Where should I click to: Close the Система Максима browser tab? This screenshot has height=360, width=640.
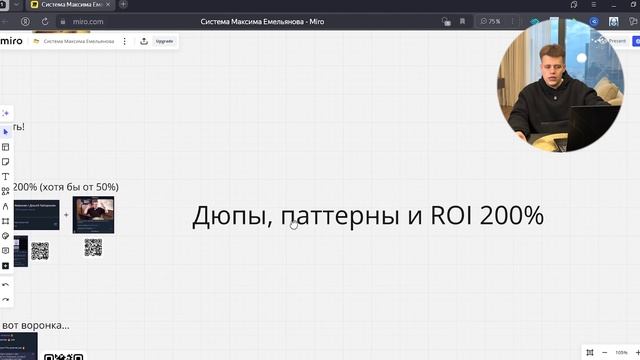(x=108, y=4)
